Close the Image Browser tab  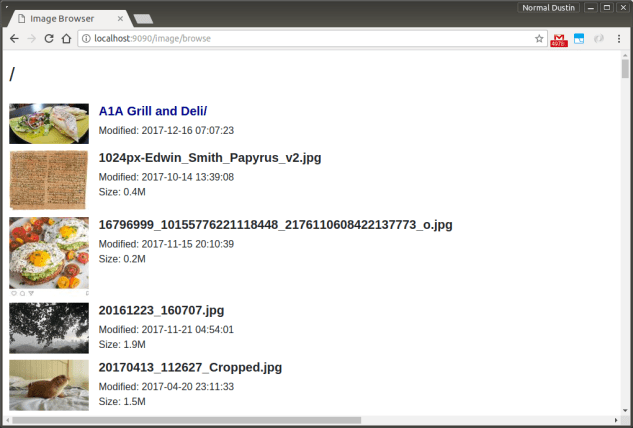120,17
